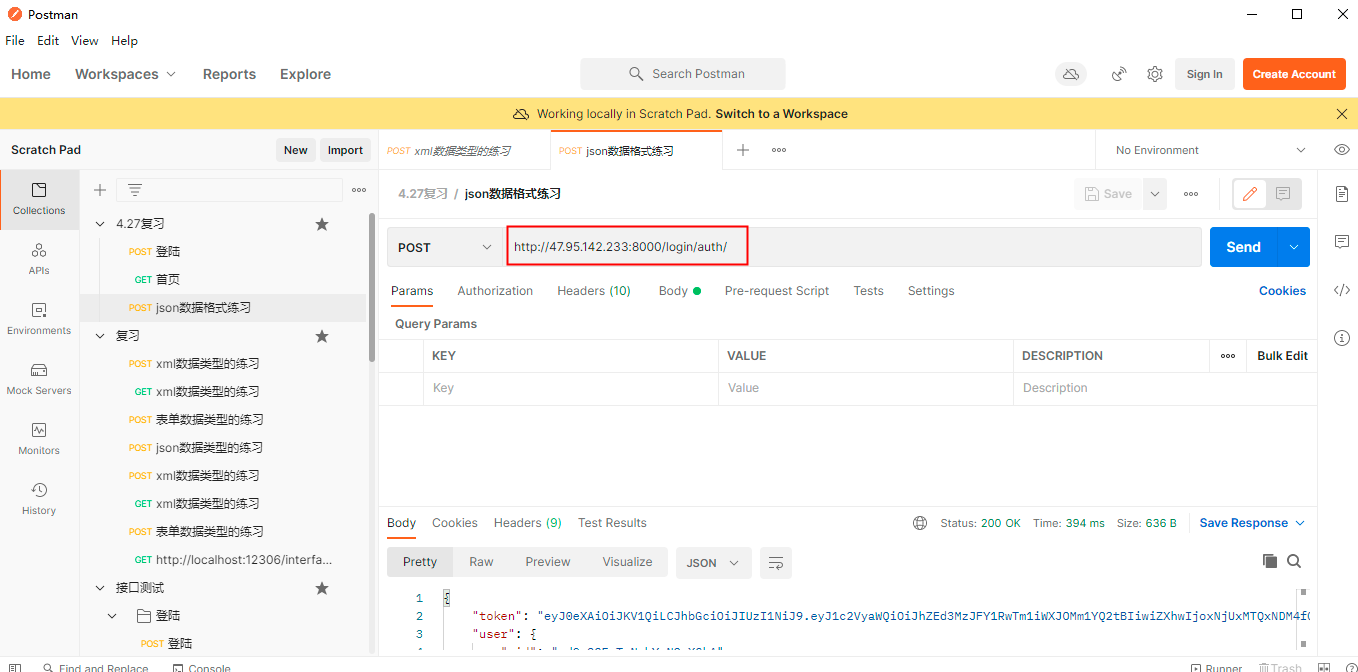Switch to build mode pencil icon
Viewport: 1358px width, 672px height.
(1250, 194)
